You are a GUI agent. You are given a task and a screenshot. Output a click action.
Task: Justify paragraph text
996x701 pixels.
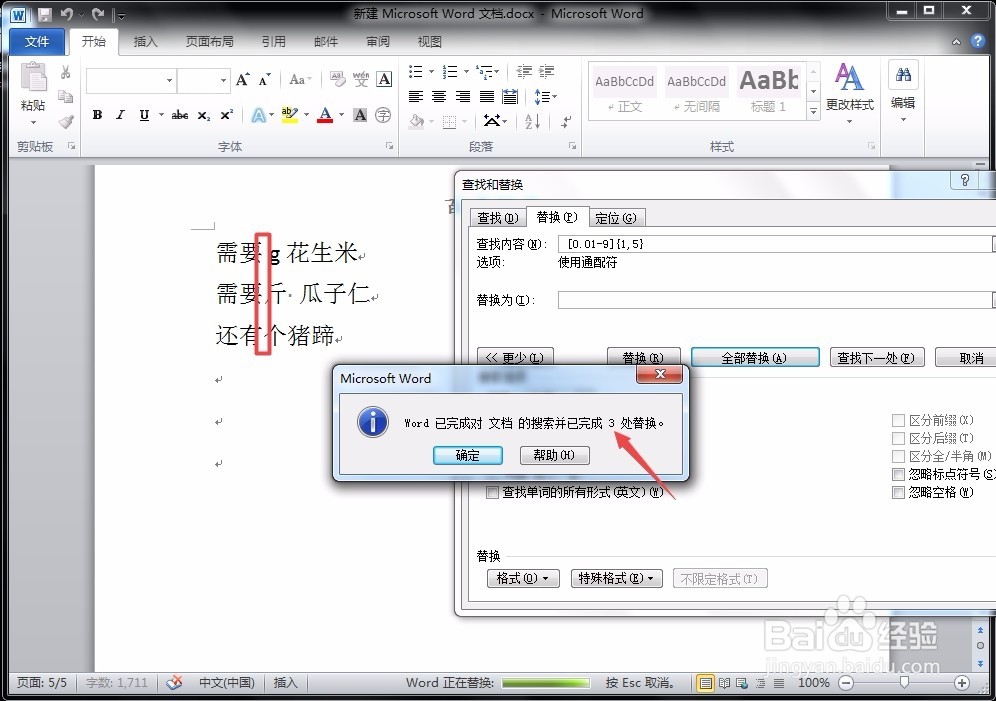pos(487,97)
